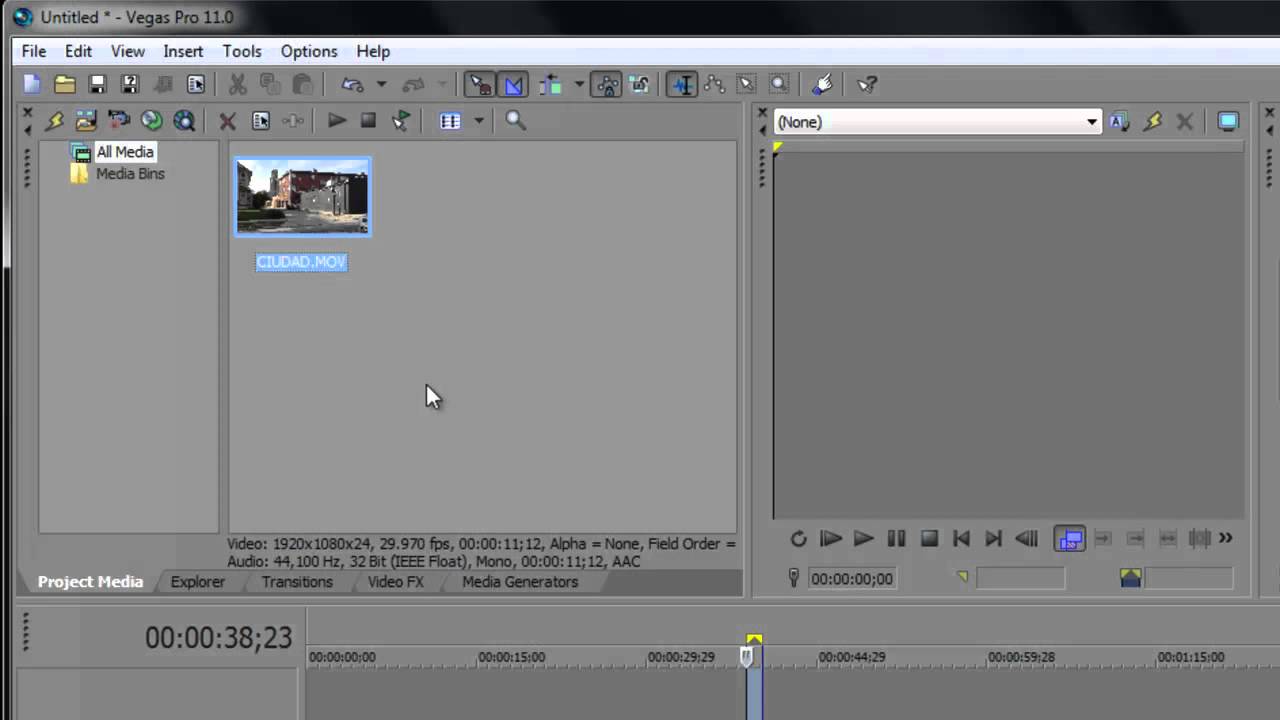This screenshot has height=720, width=1280.
Task: Toggle Automatic Crossfades
Action: (x=513, y=85)
